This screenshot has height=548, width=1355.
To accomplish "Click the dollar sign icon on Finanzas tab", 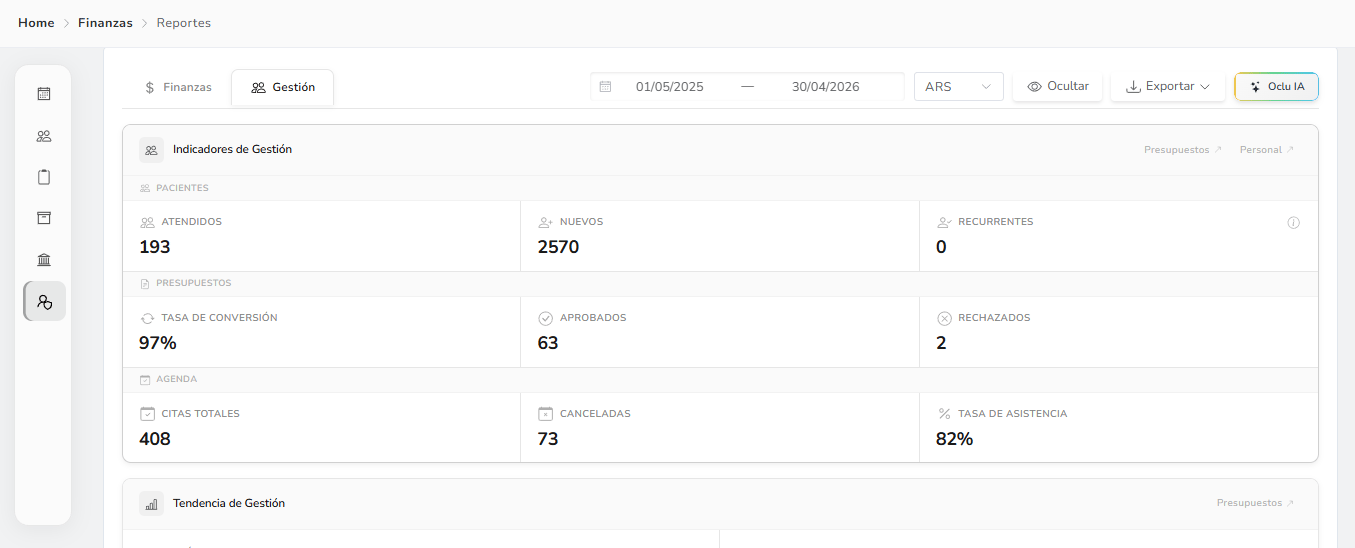I will pos(150,87).
